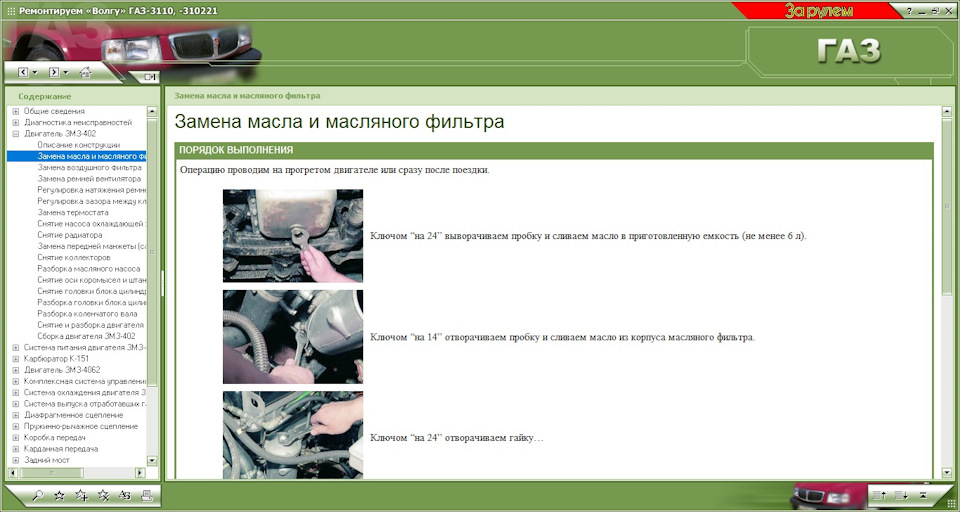Jump to previous section with up-arrow icon
Image resolution: width=960 pixels, height=512 pixels.
[880, 495]
